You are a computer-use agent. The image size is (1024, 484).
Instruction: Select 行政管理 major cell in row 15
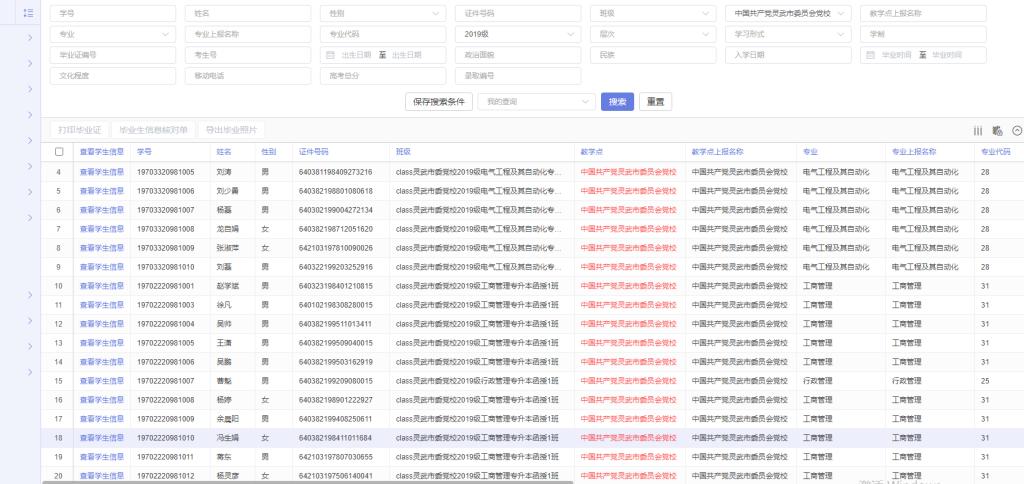[818, 381]
